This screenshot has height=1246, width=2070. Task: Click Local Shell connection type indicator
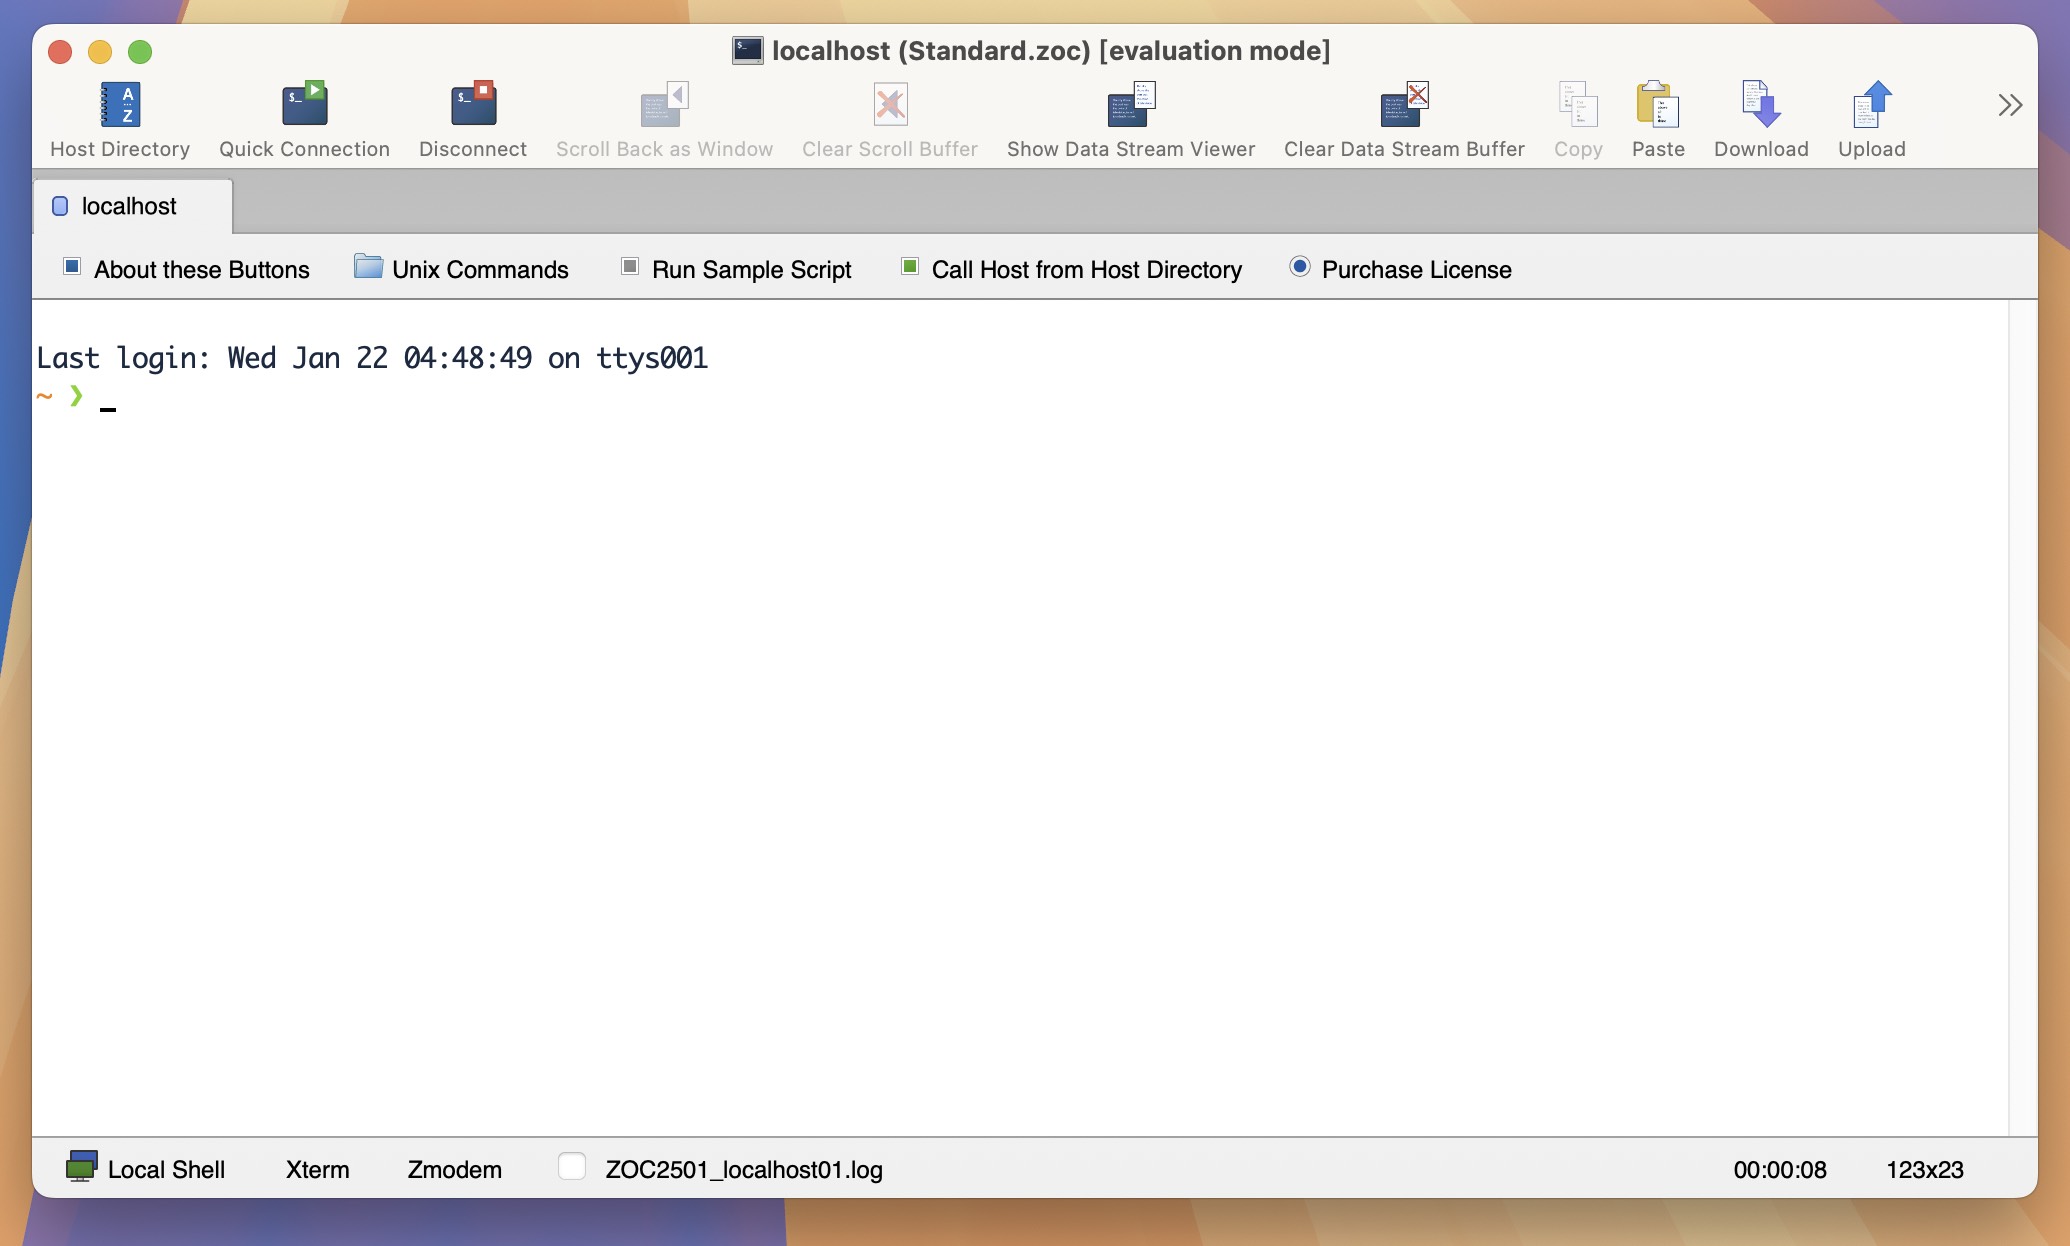tap(146, 1169)
